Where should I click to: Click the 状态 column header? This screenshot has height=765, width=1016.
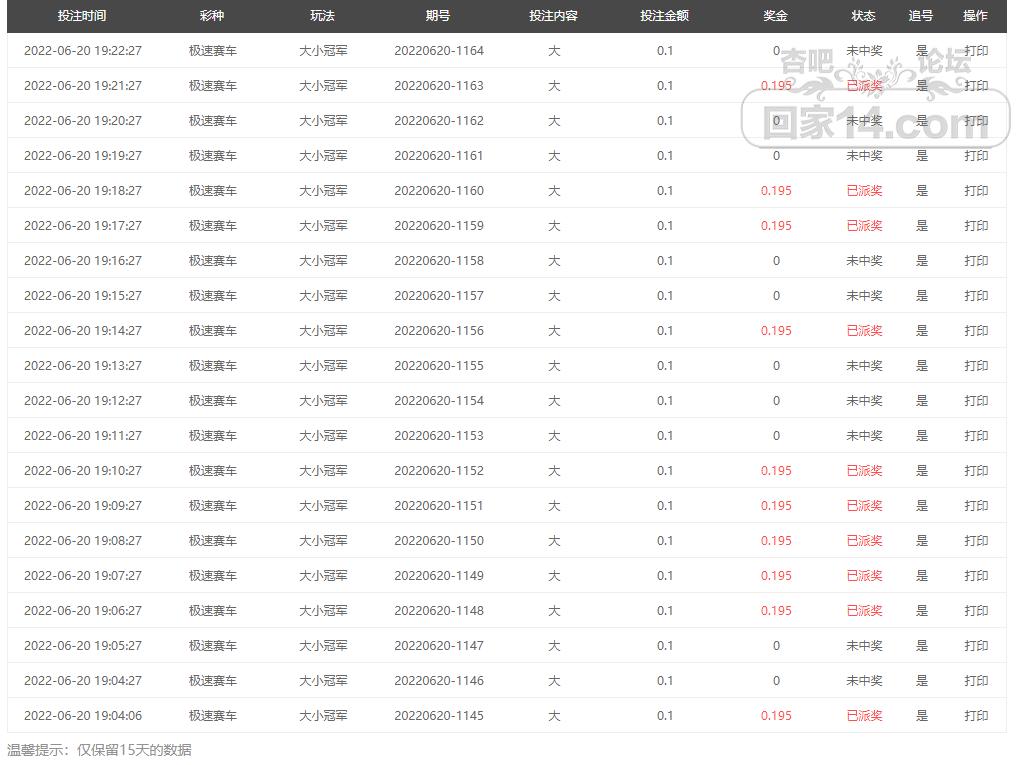(863, 16)
